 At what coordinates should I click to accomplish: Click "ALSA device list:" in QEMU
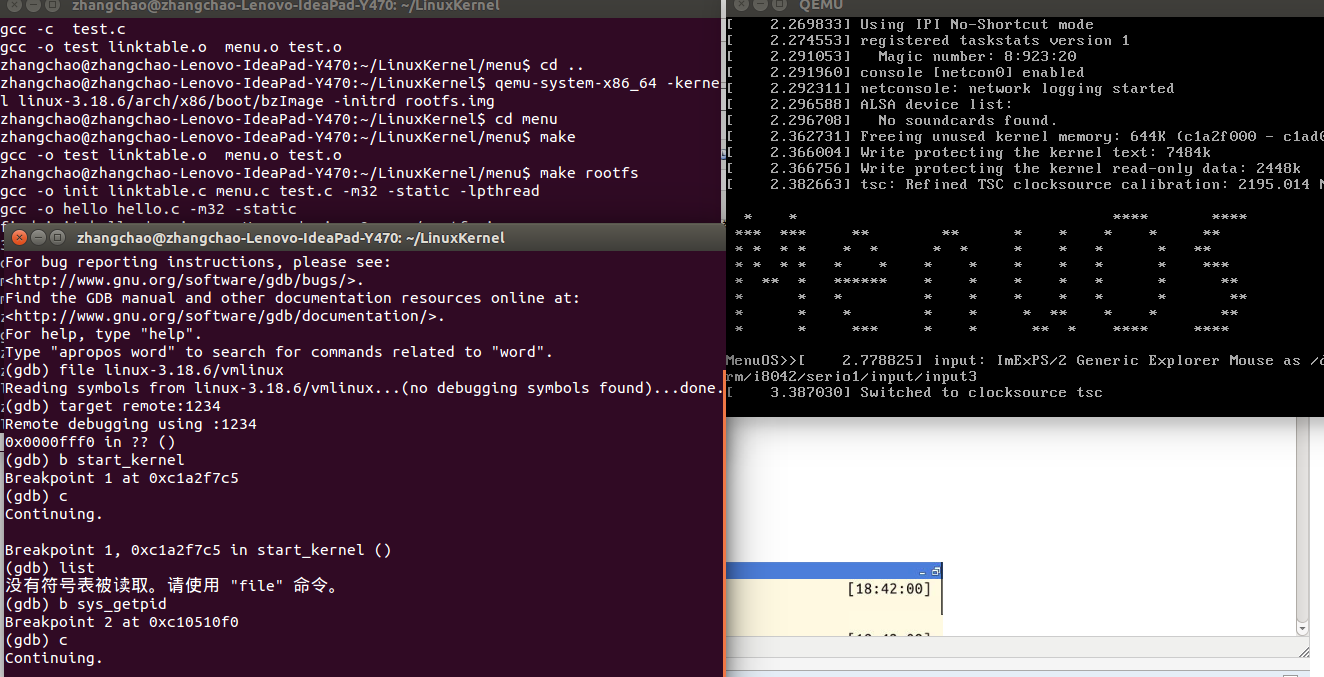(936, 105)
